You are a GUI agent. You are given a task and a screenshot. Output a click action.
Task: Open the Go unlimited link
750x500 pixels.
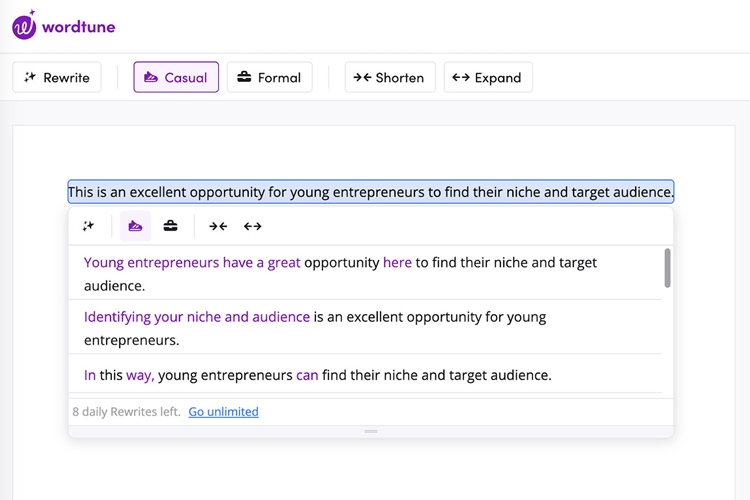tap(223, 411)
